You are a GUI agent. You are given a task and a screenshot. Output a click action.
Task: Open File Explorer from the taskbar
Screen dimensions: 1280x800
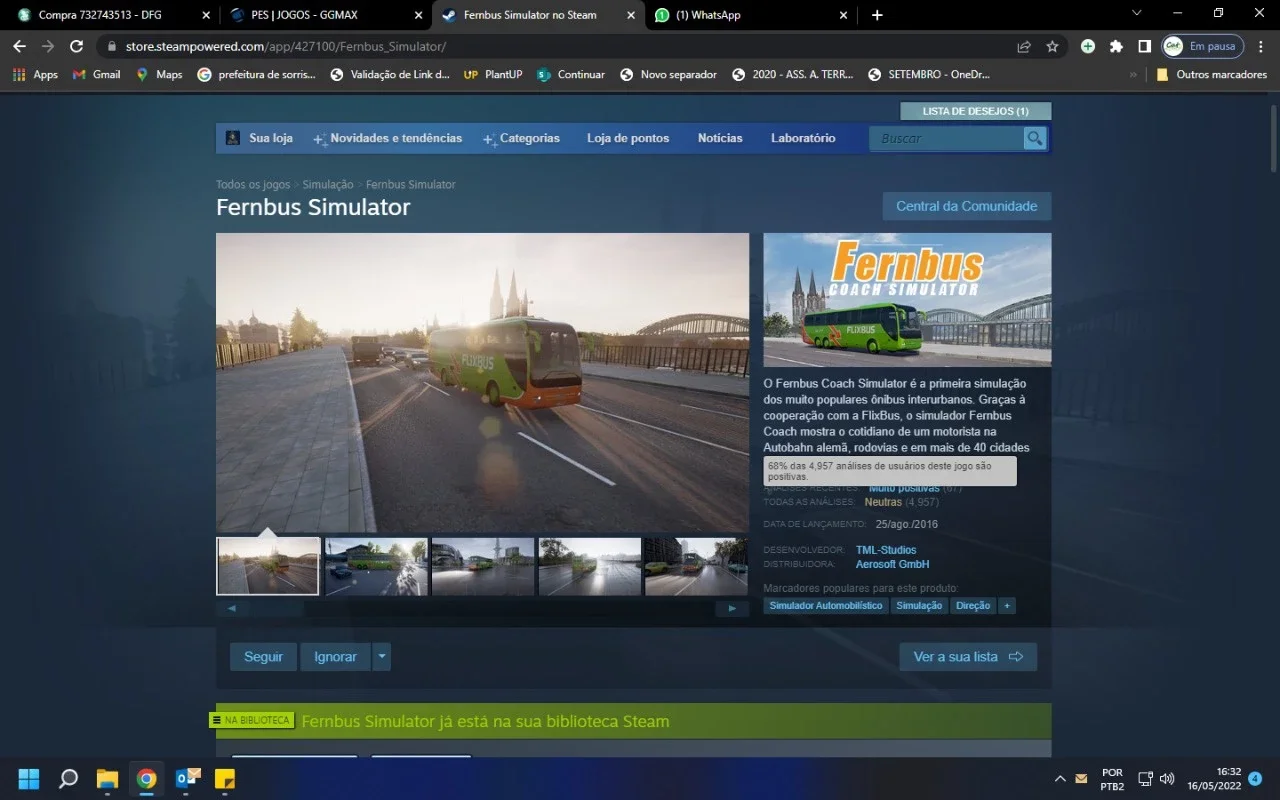[x=107, y=778]
